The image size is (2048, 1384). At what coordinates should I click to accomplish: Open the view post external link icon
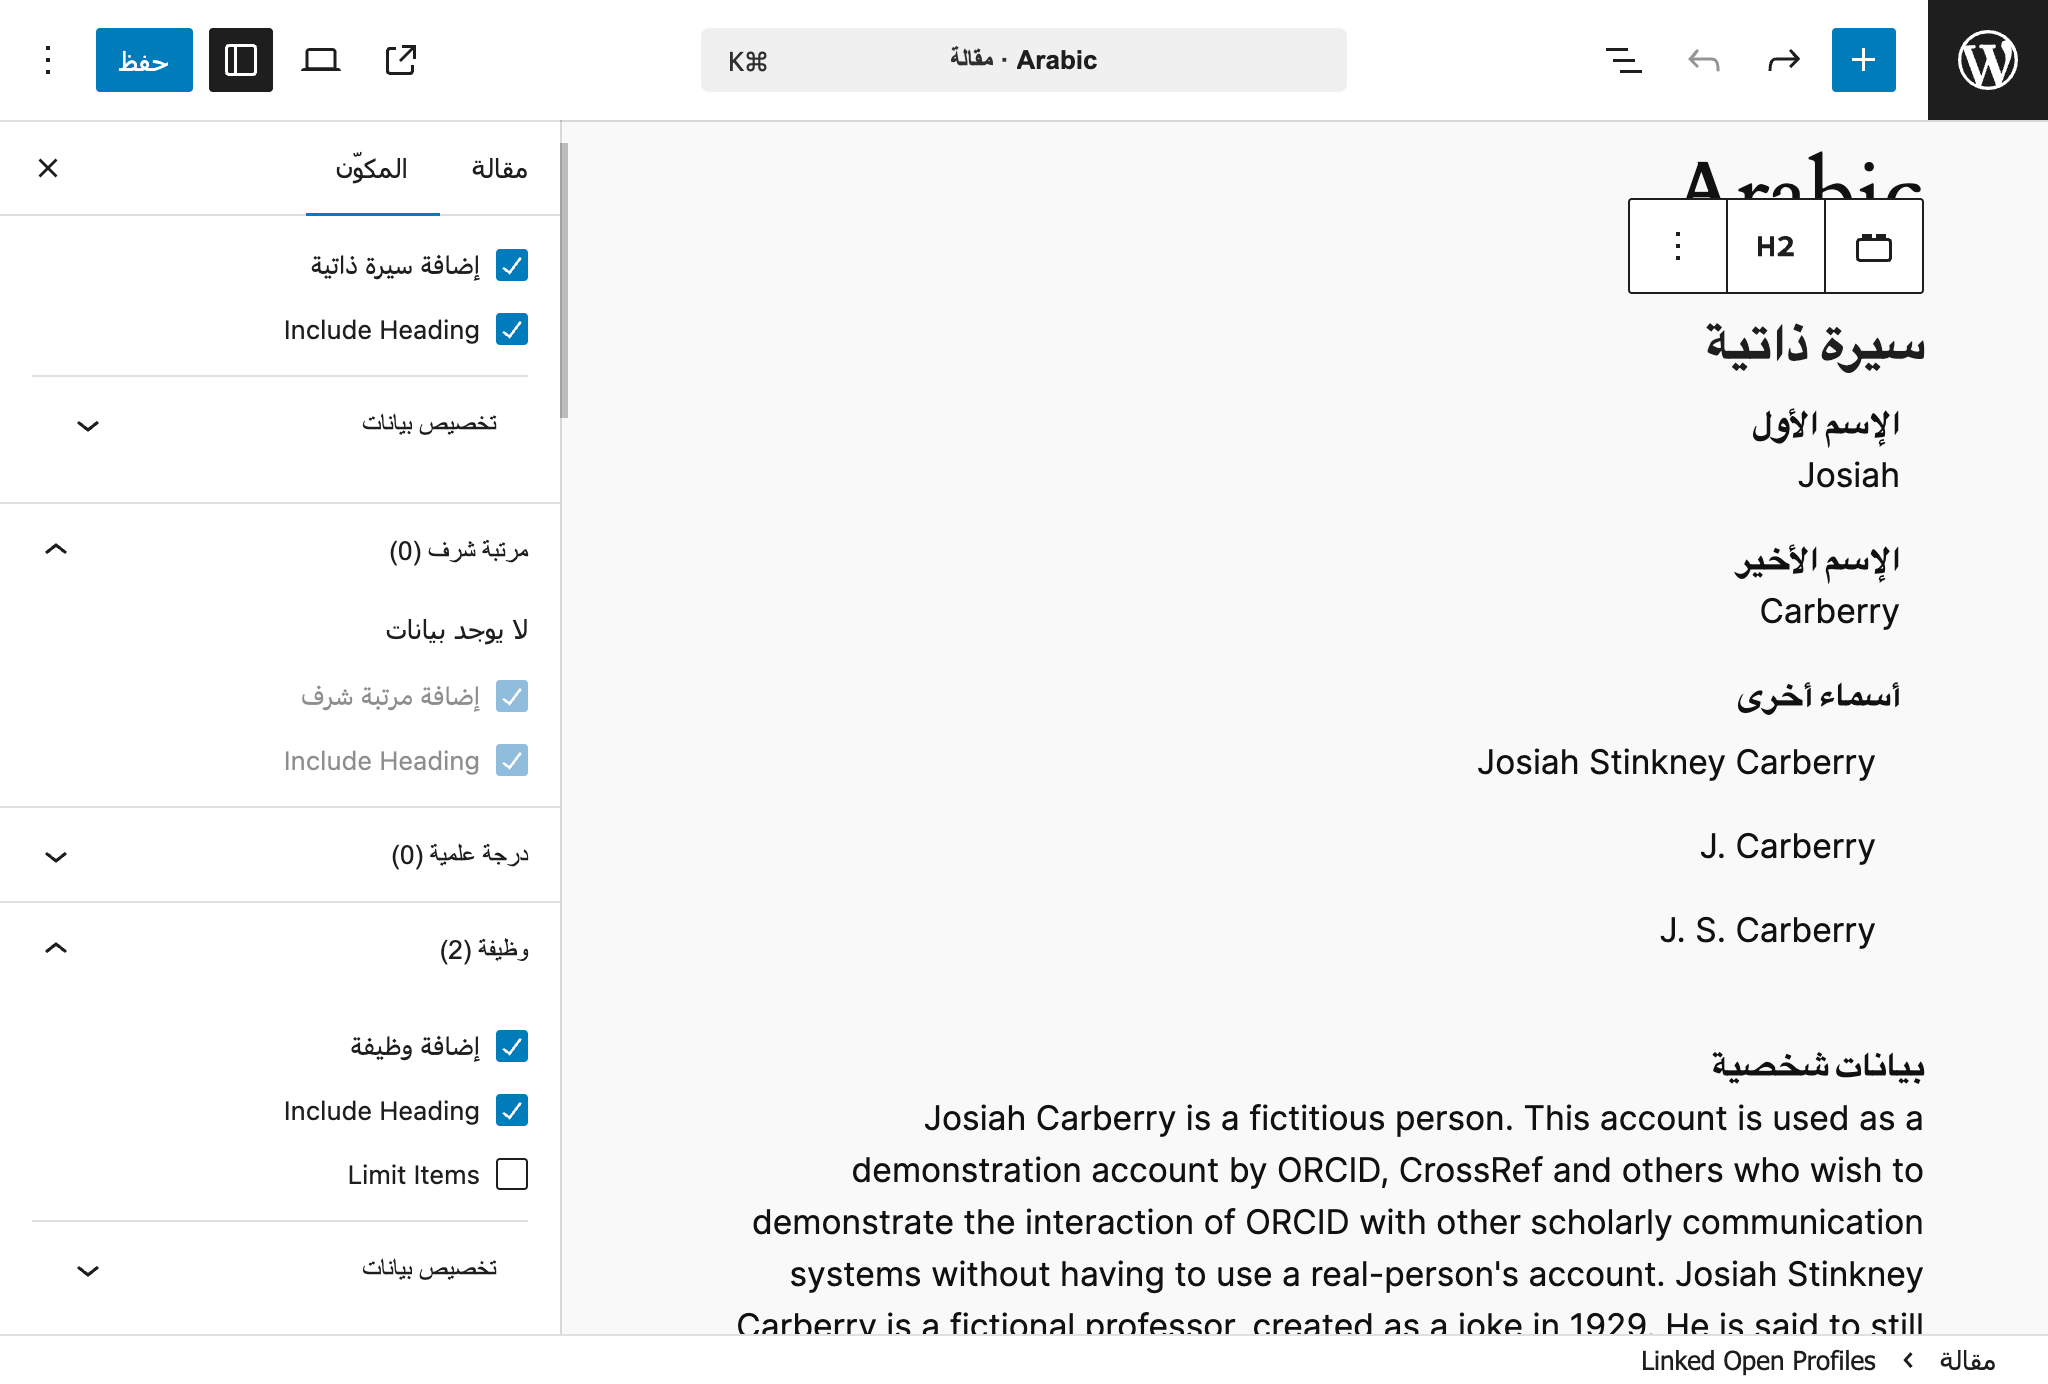click(x=400, y=60)
